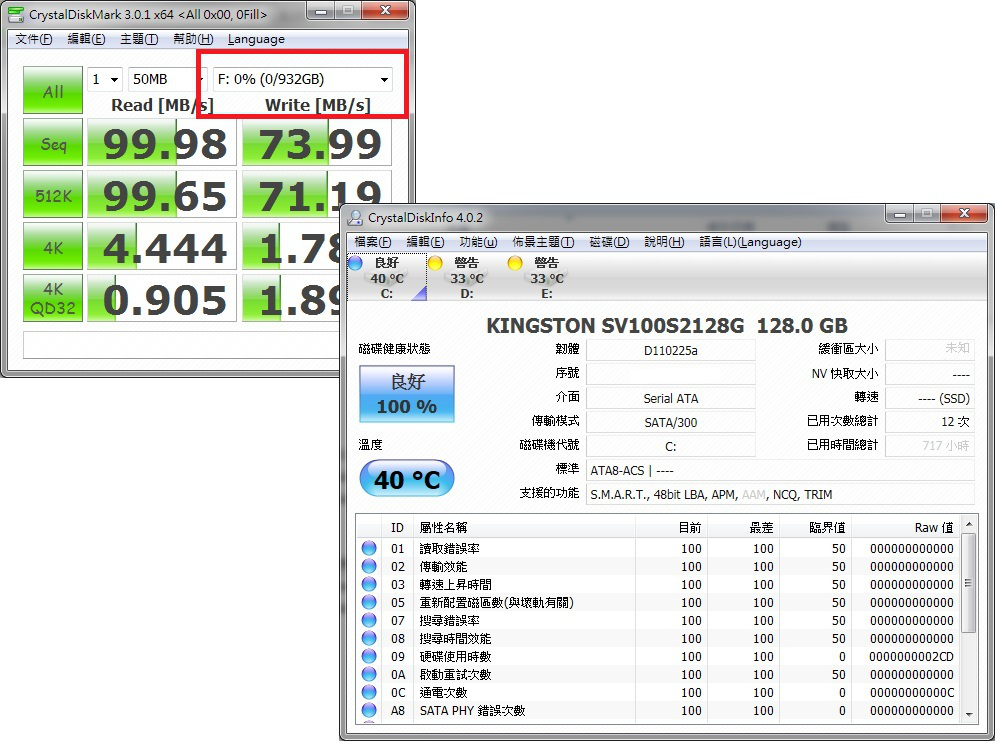Click the Seq read result 99.98
The image size is (1000, 750).
pyautogui.click(x=162, y=143)
